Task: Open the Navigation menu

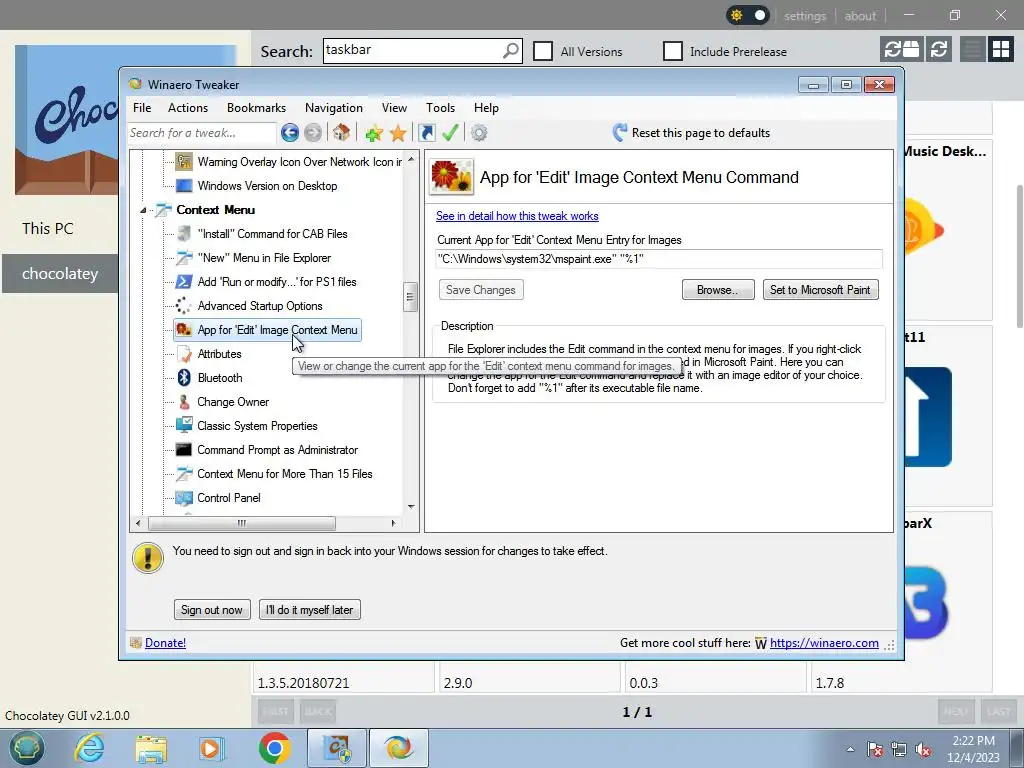Action: click(x=334, y=108)
